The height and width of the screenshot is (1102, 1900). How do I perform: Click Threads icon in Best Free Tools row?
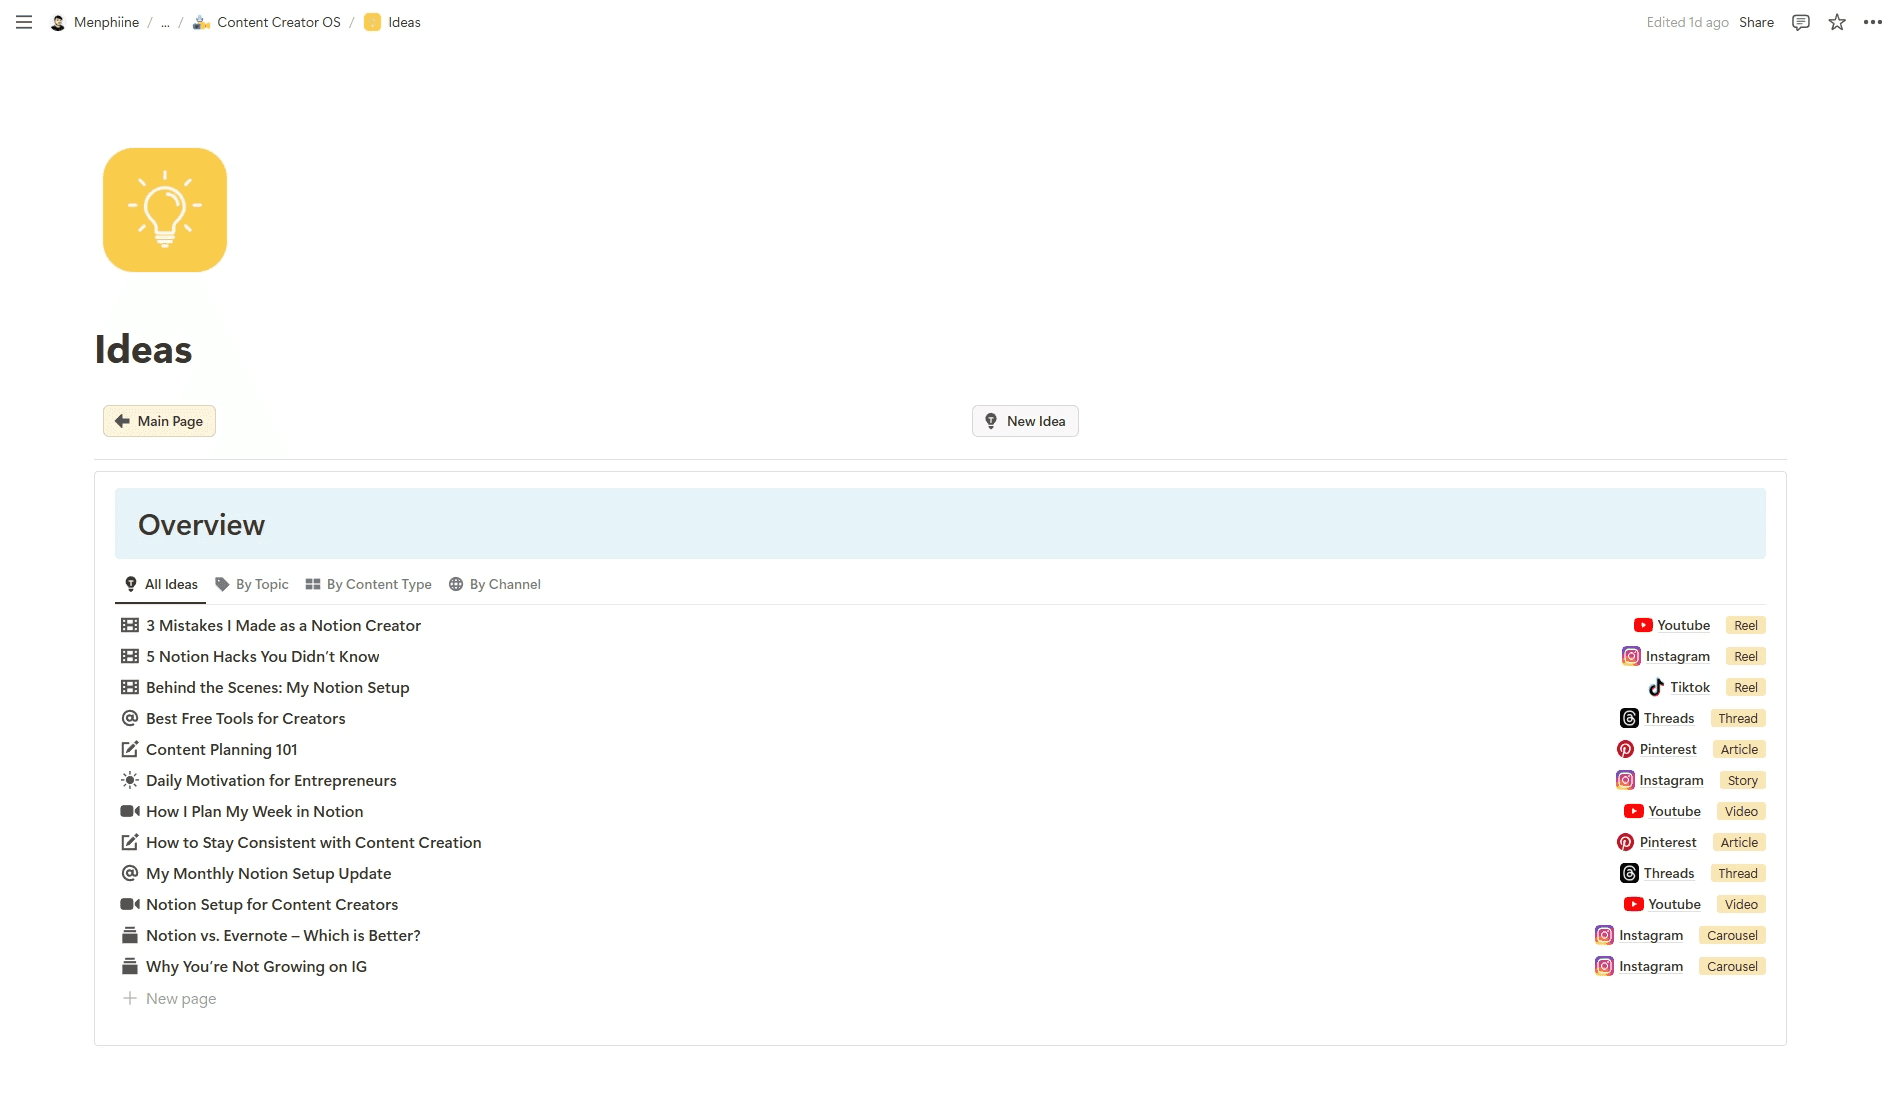[x=1629, y=718]
